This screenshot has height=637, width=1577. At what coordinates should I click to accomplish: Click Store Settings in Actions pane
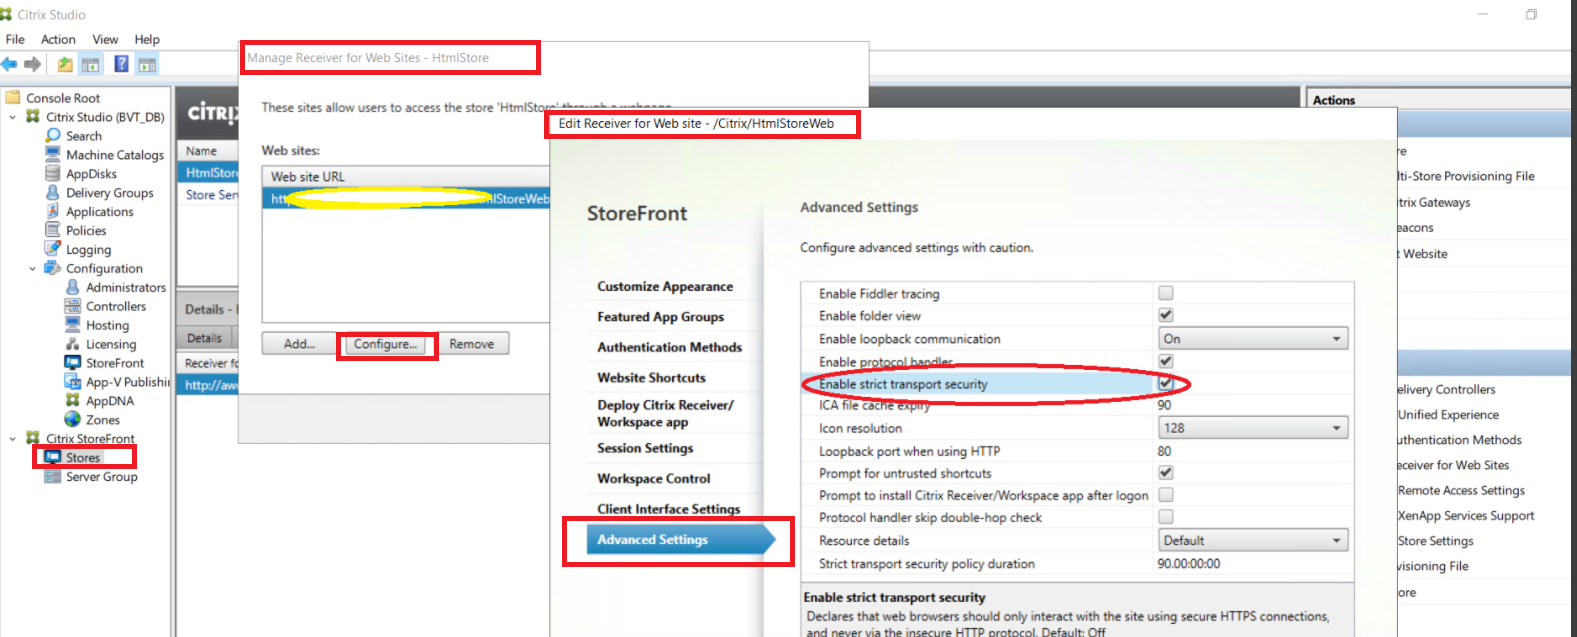1435,541
